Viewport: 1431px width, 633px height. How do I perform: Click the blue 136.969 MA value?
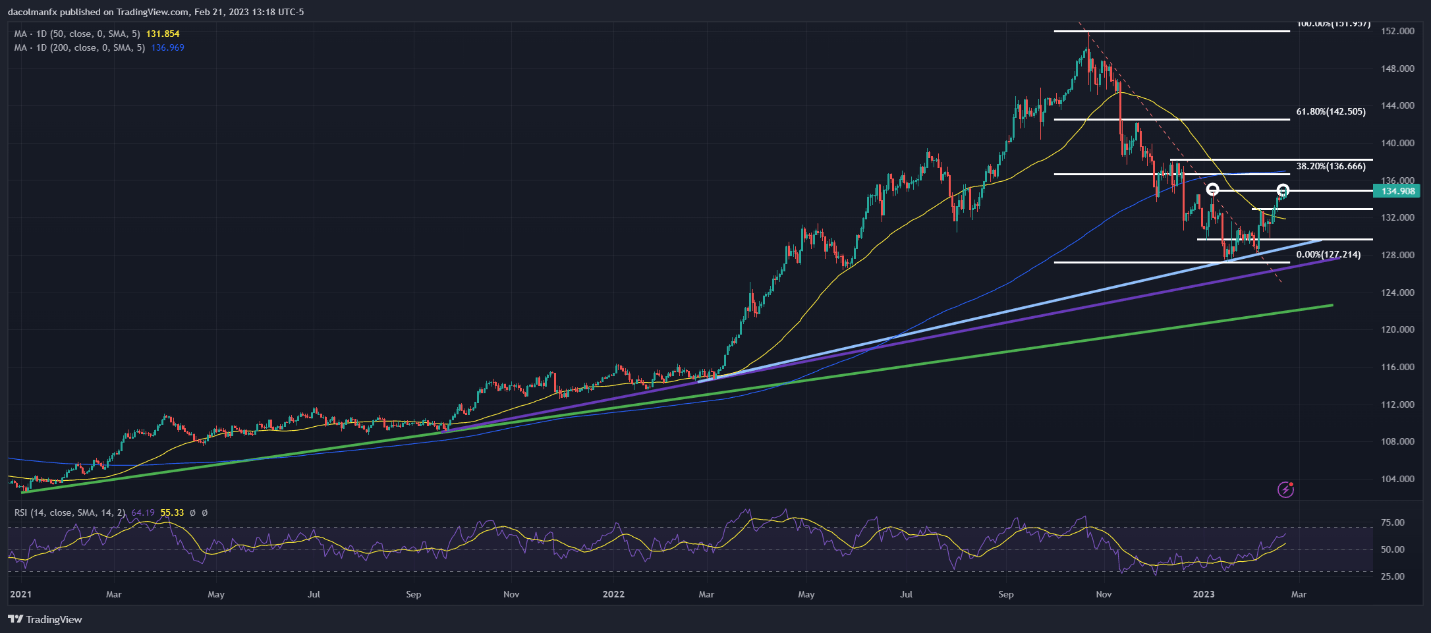[166, 47]
